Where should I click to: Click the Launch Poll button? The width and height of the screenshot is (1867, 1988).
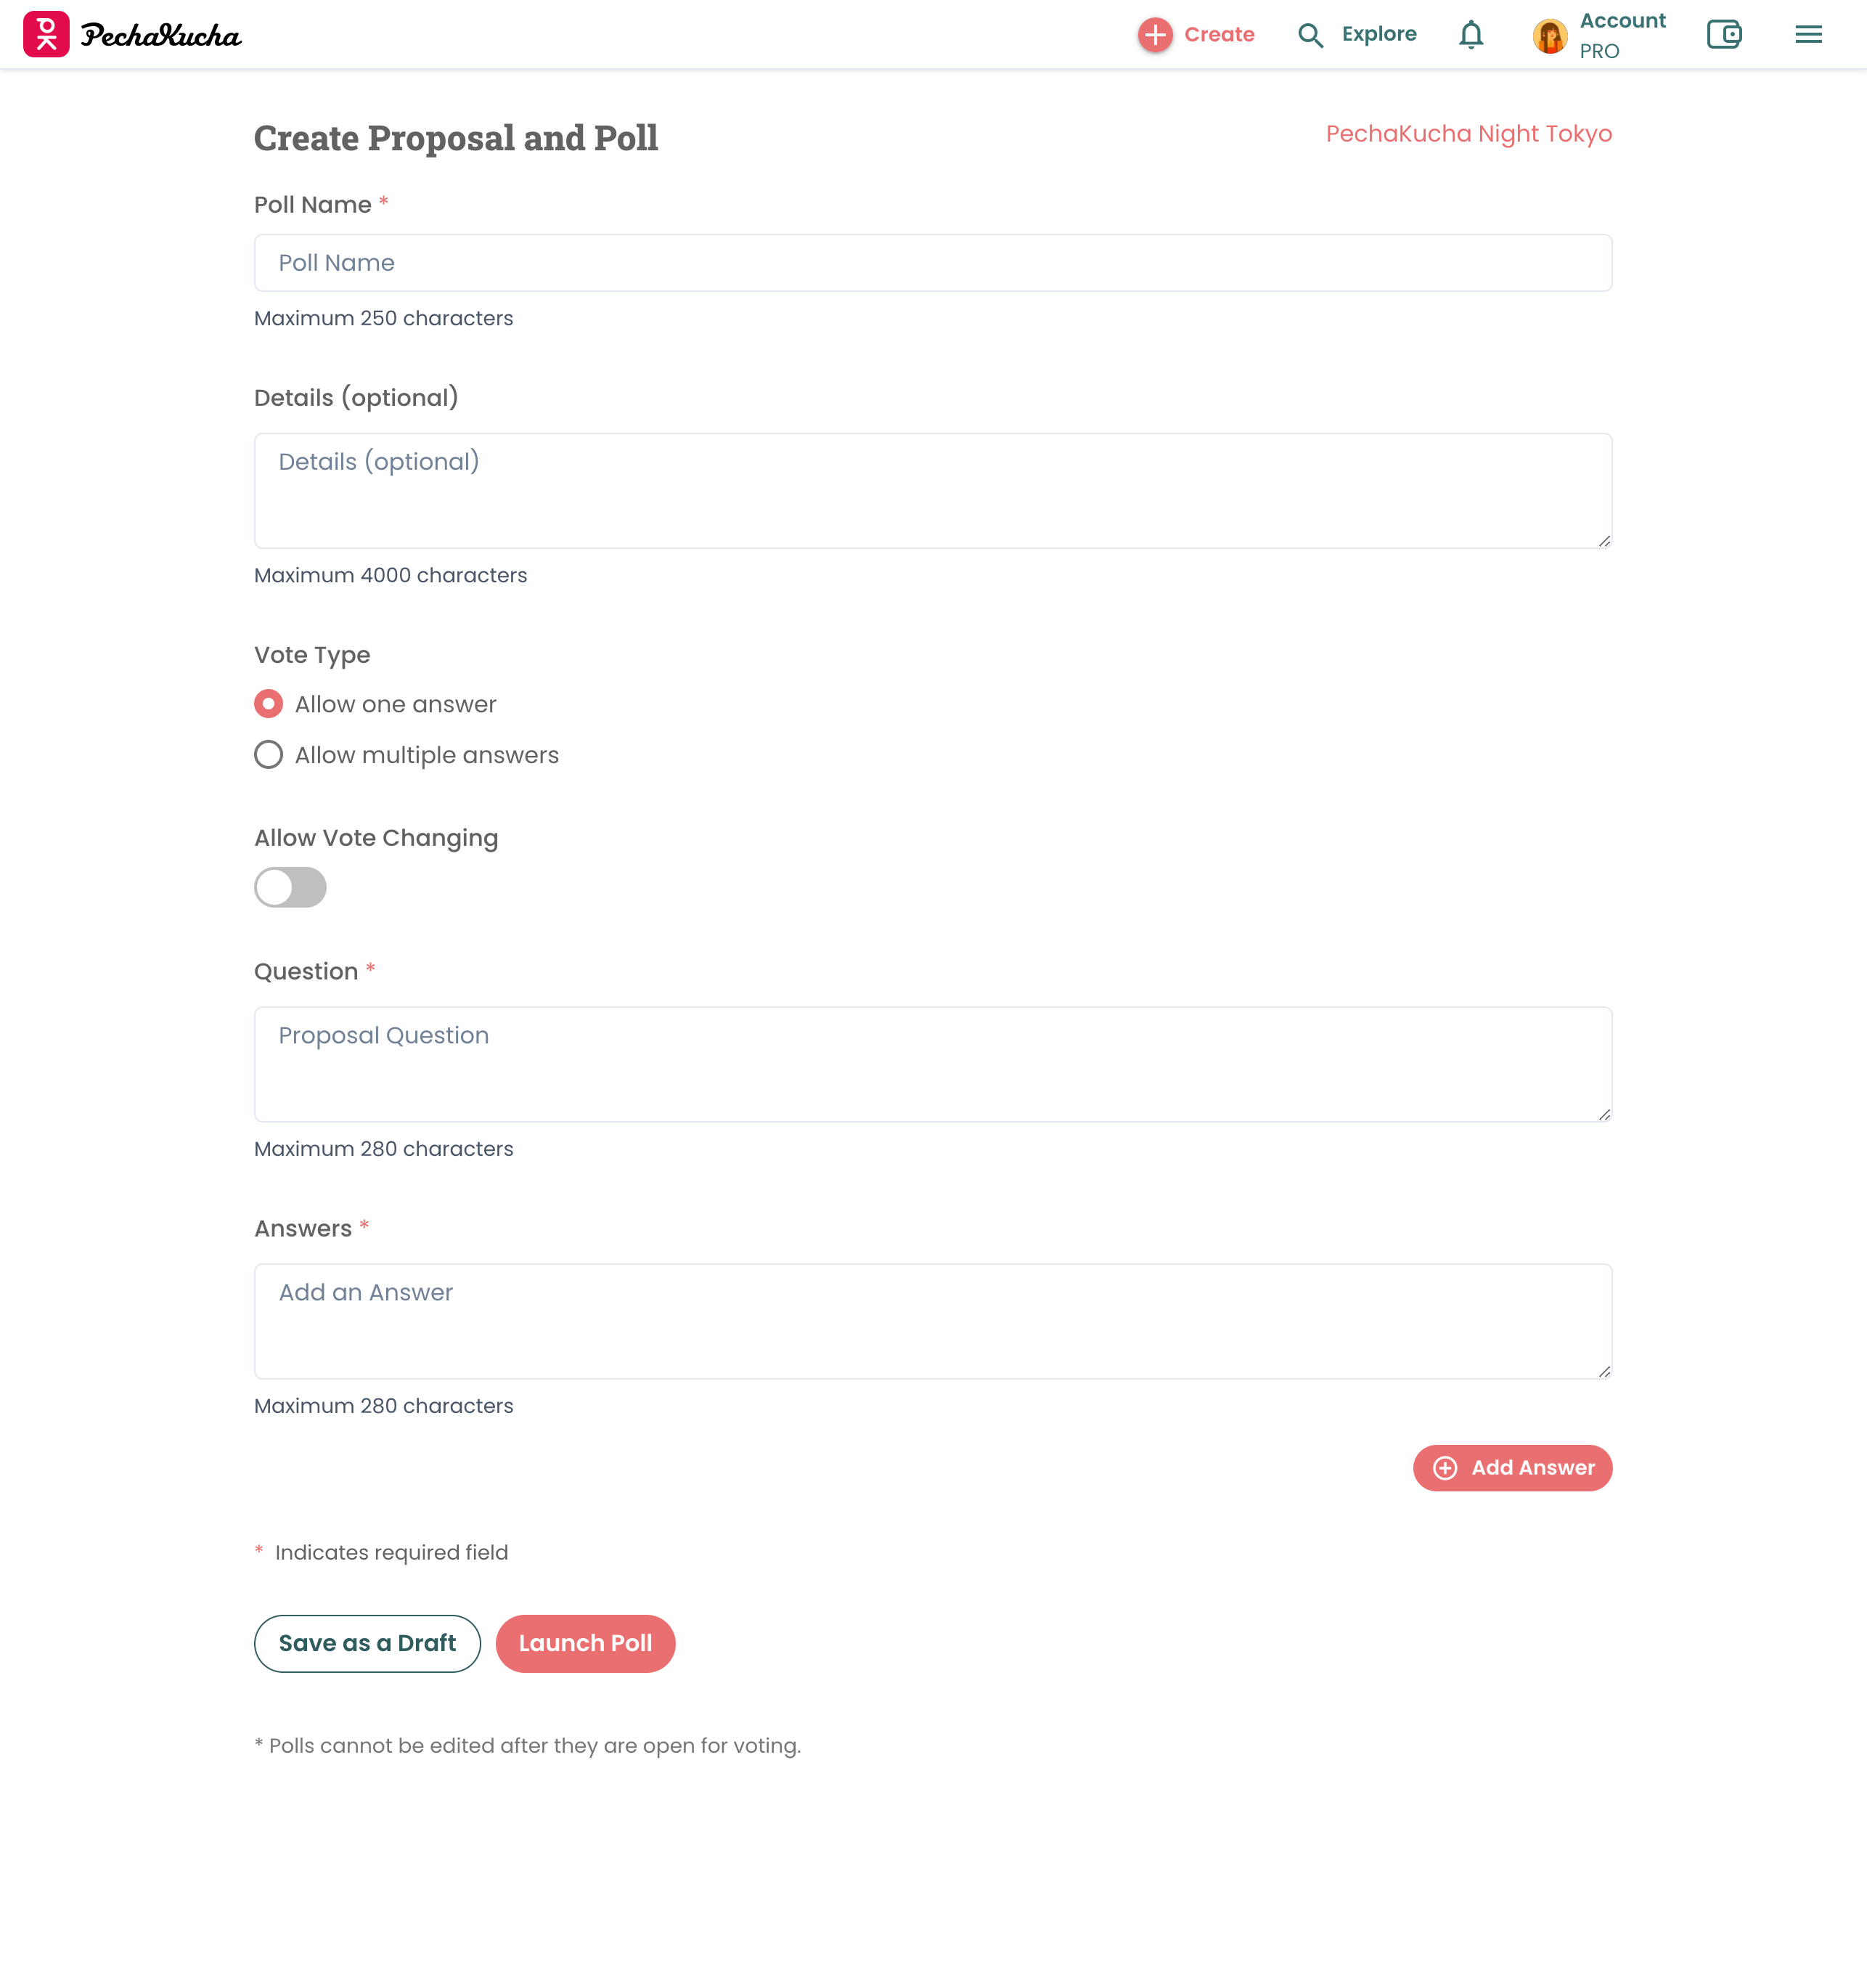click(585, 1643)
